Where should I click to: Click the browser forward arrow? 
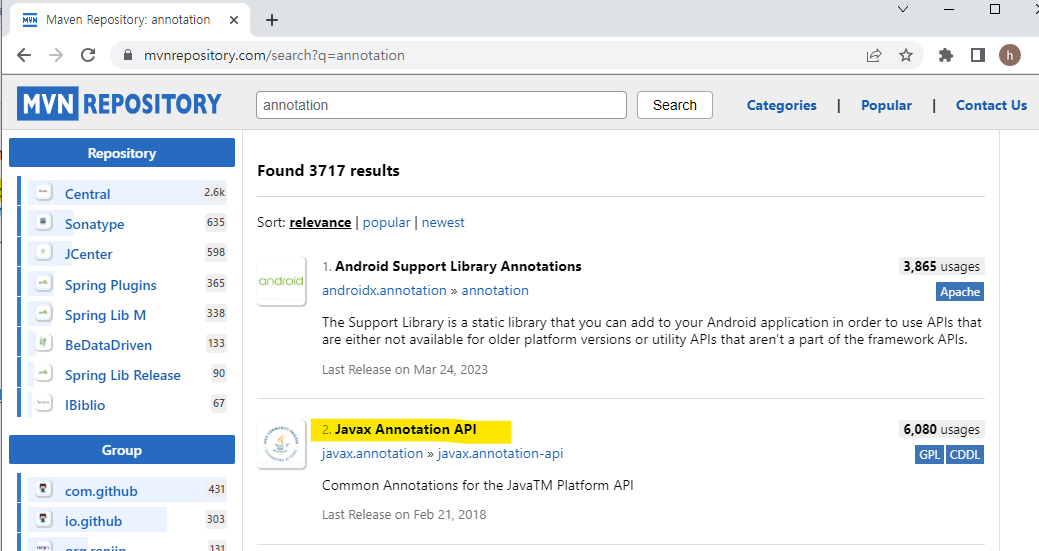click(56, 55)
